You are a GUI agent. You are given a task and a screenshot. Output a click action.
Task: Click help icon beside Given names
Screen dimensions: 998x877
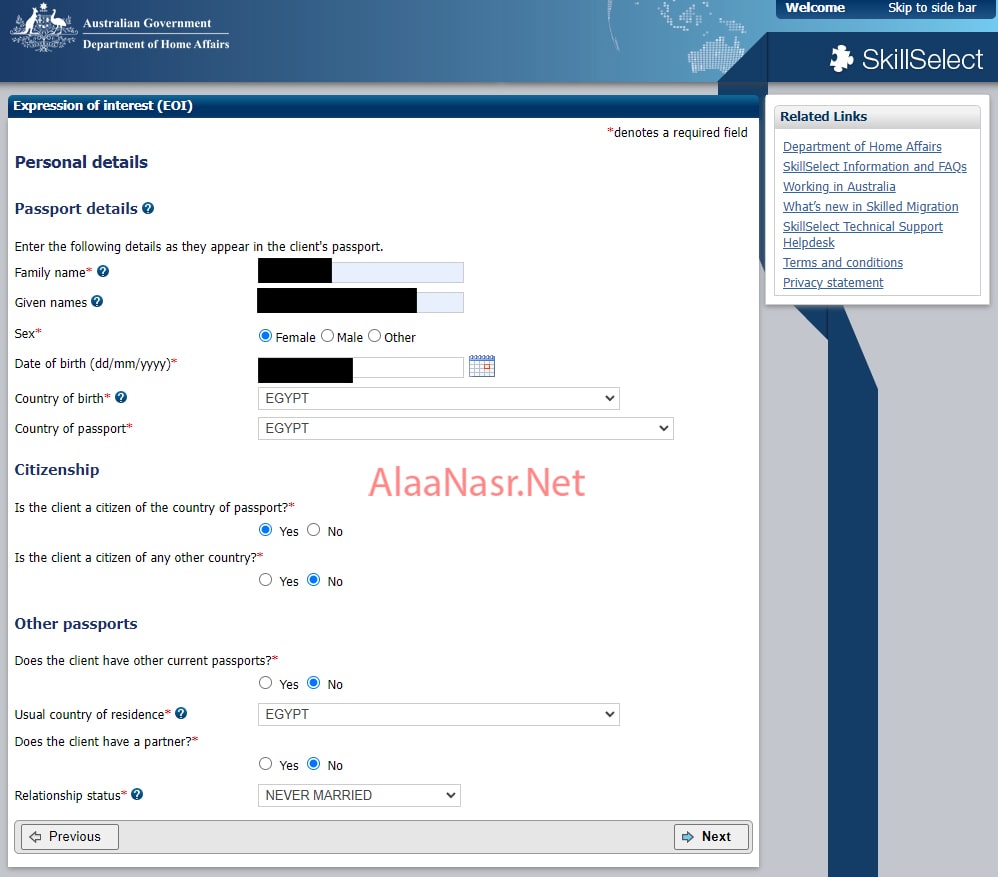(97, 302)
